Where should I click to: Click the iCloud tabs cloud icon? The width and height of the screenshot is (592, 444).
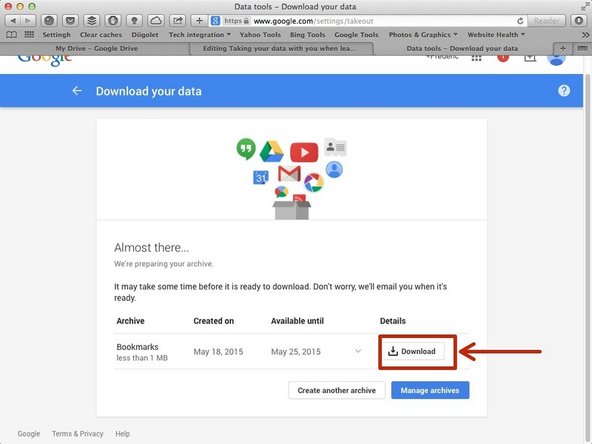pos(156,21)
